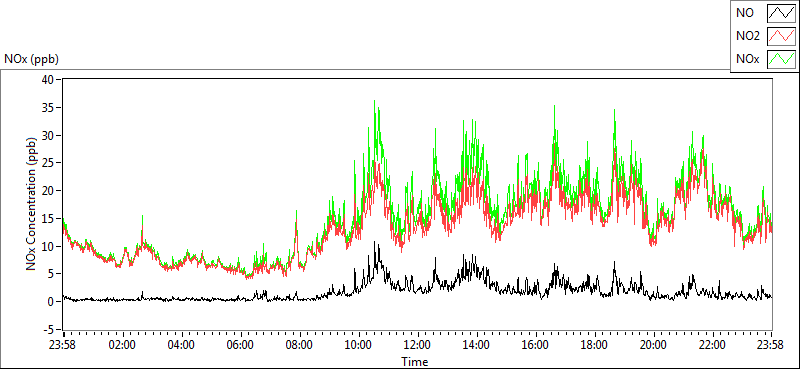Image resolution: width=800 pixels, height=369 pixels.
Task: Click the 20:00 x-axis tick label
Action: 654,345
